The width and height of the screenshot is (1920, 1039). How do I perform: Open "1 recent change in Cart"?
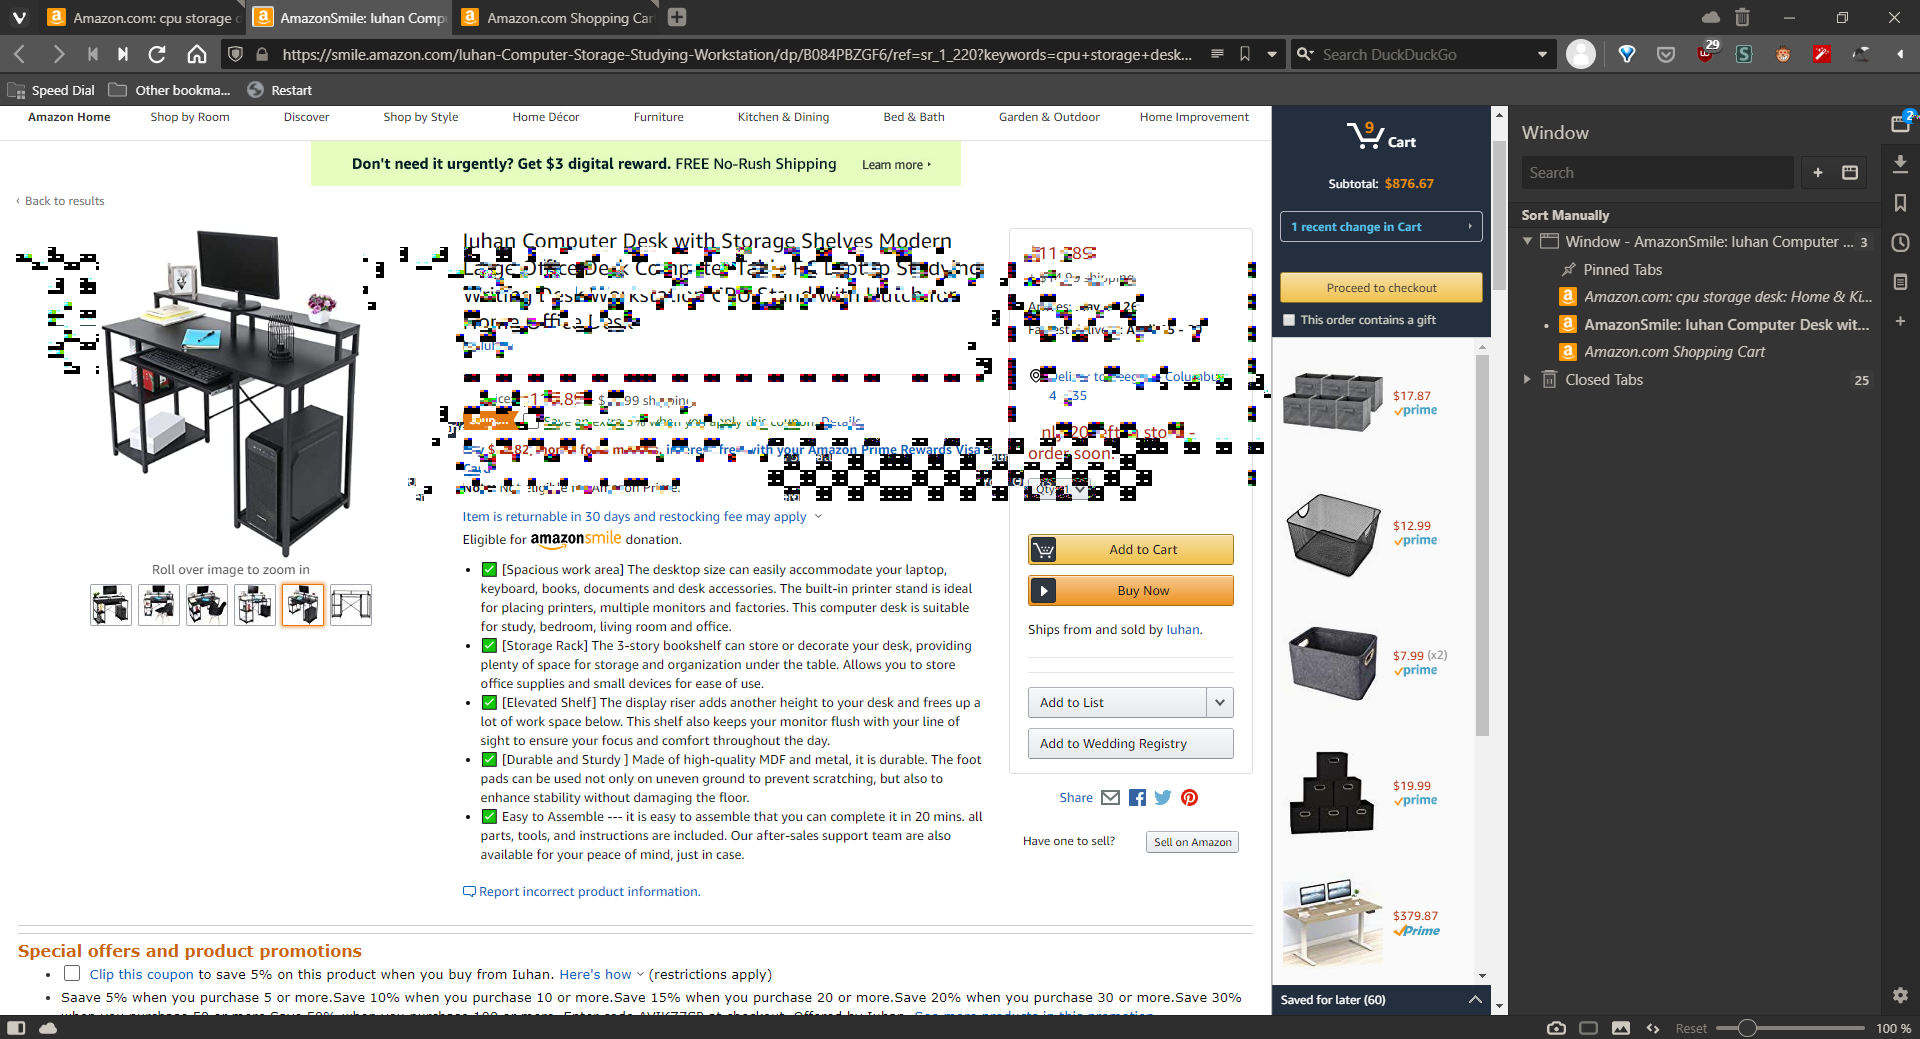tap(1381, 227)
